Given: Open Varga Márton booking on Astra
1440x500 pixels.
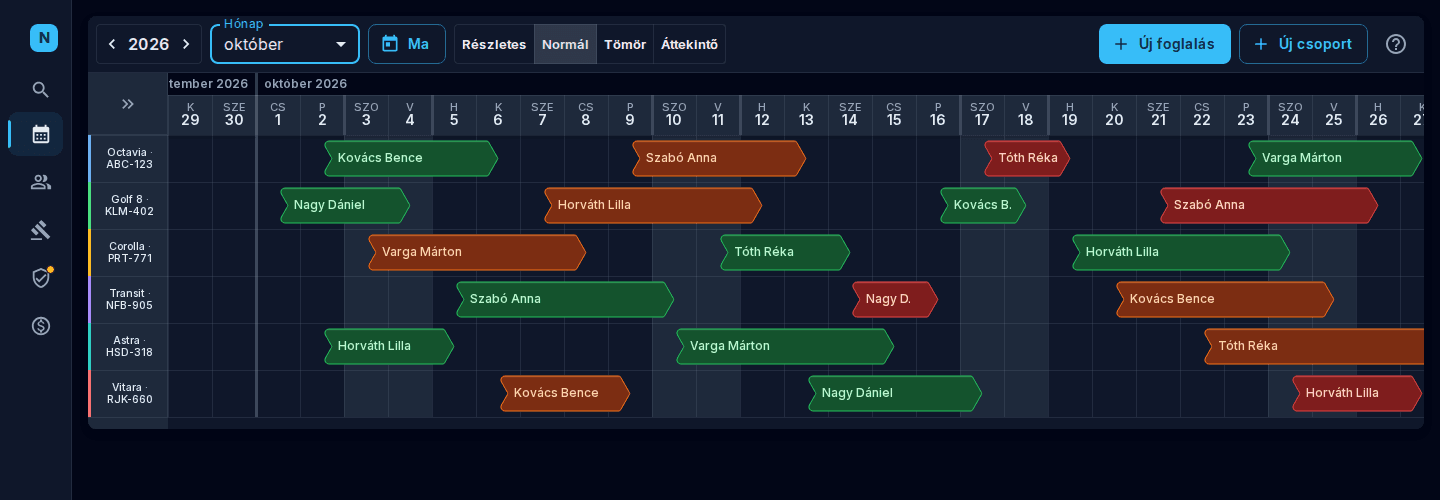Looking at the screenshot, I should 785,346.
